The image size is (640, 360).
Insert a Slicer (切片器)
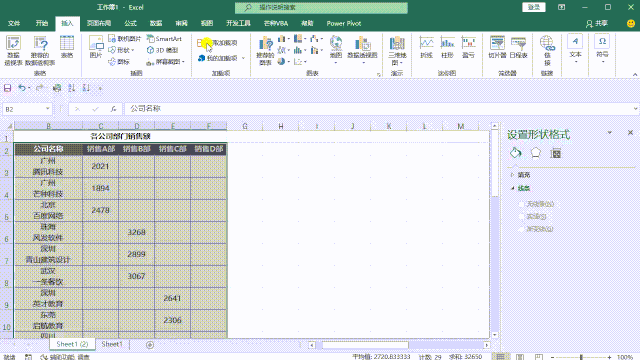point(497,47)
